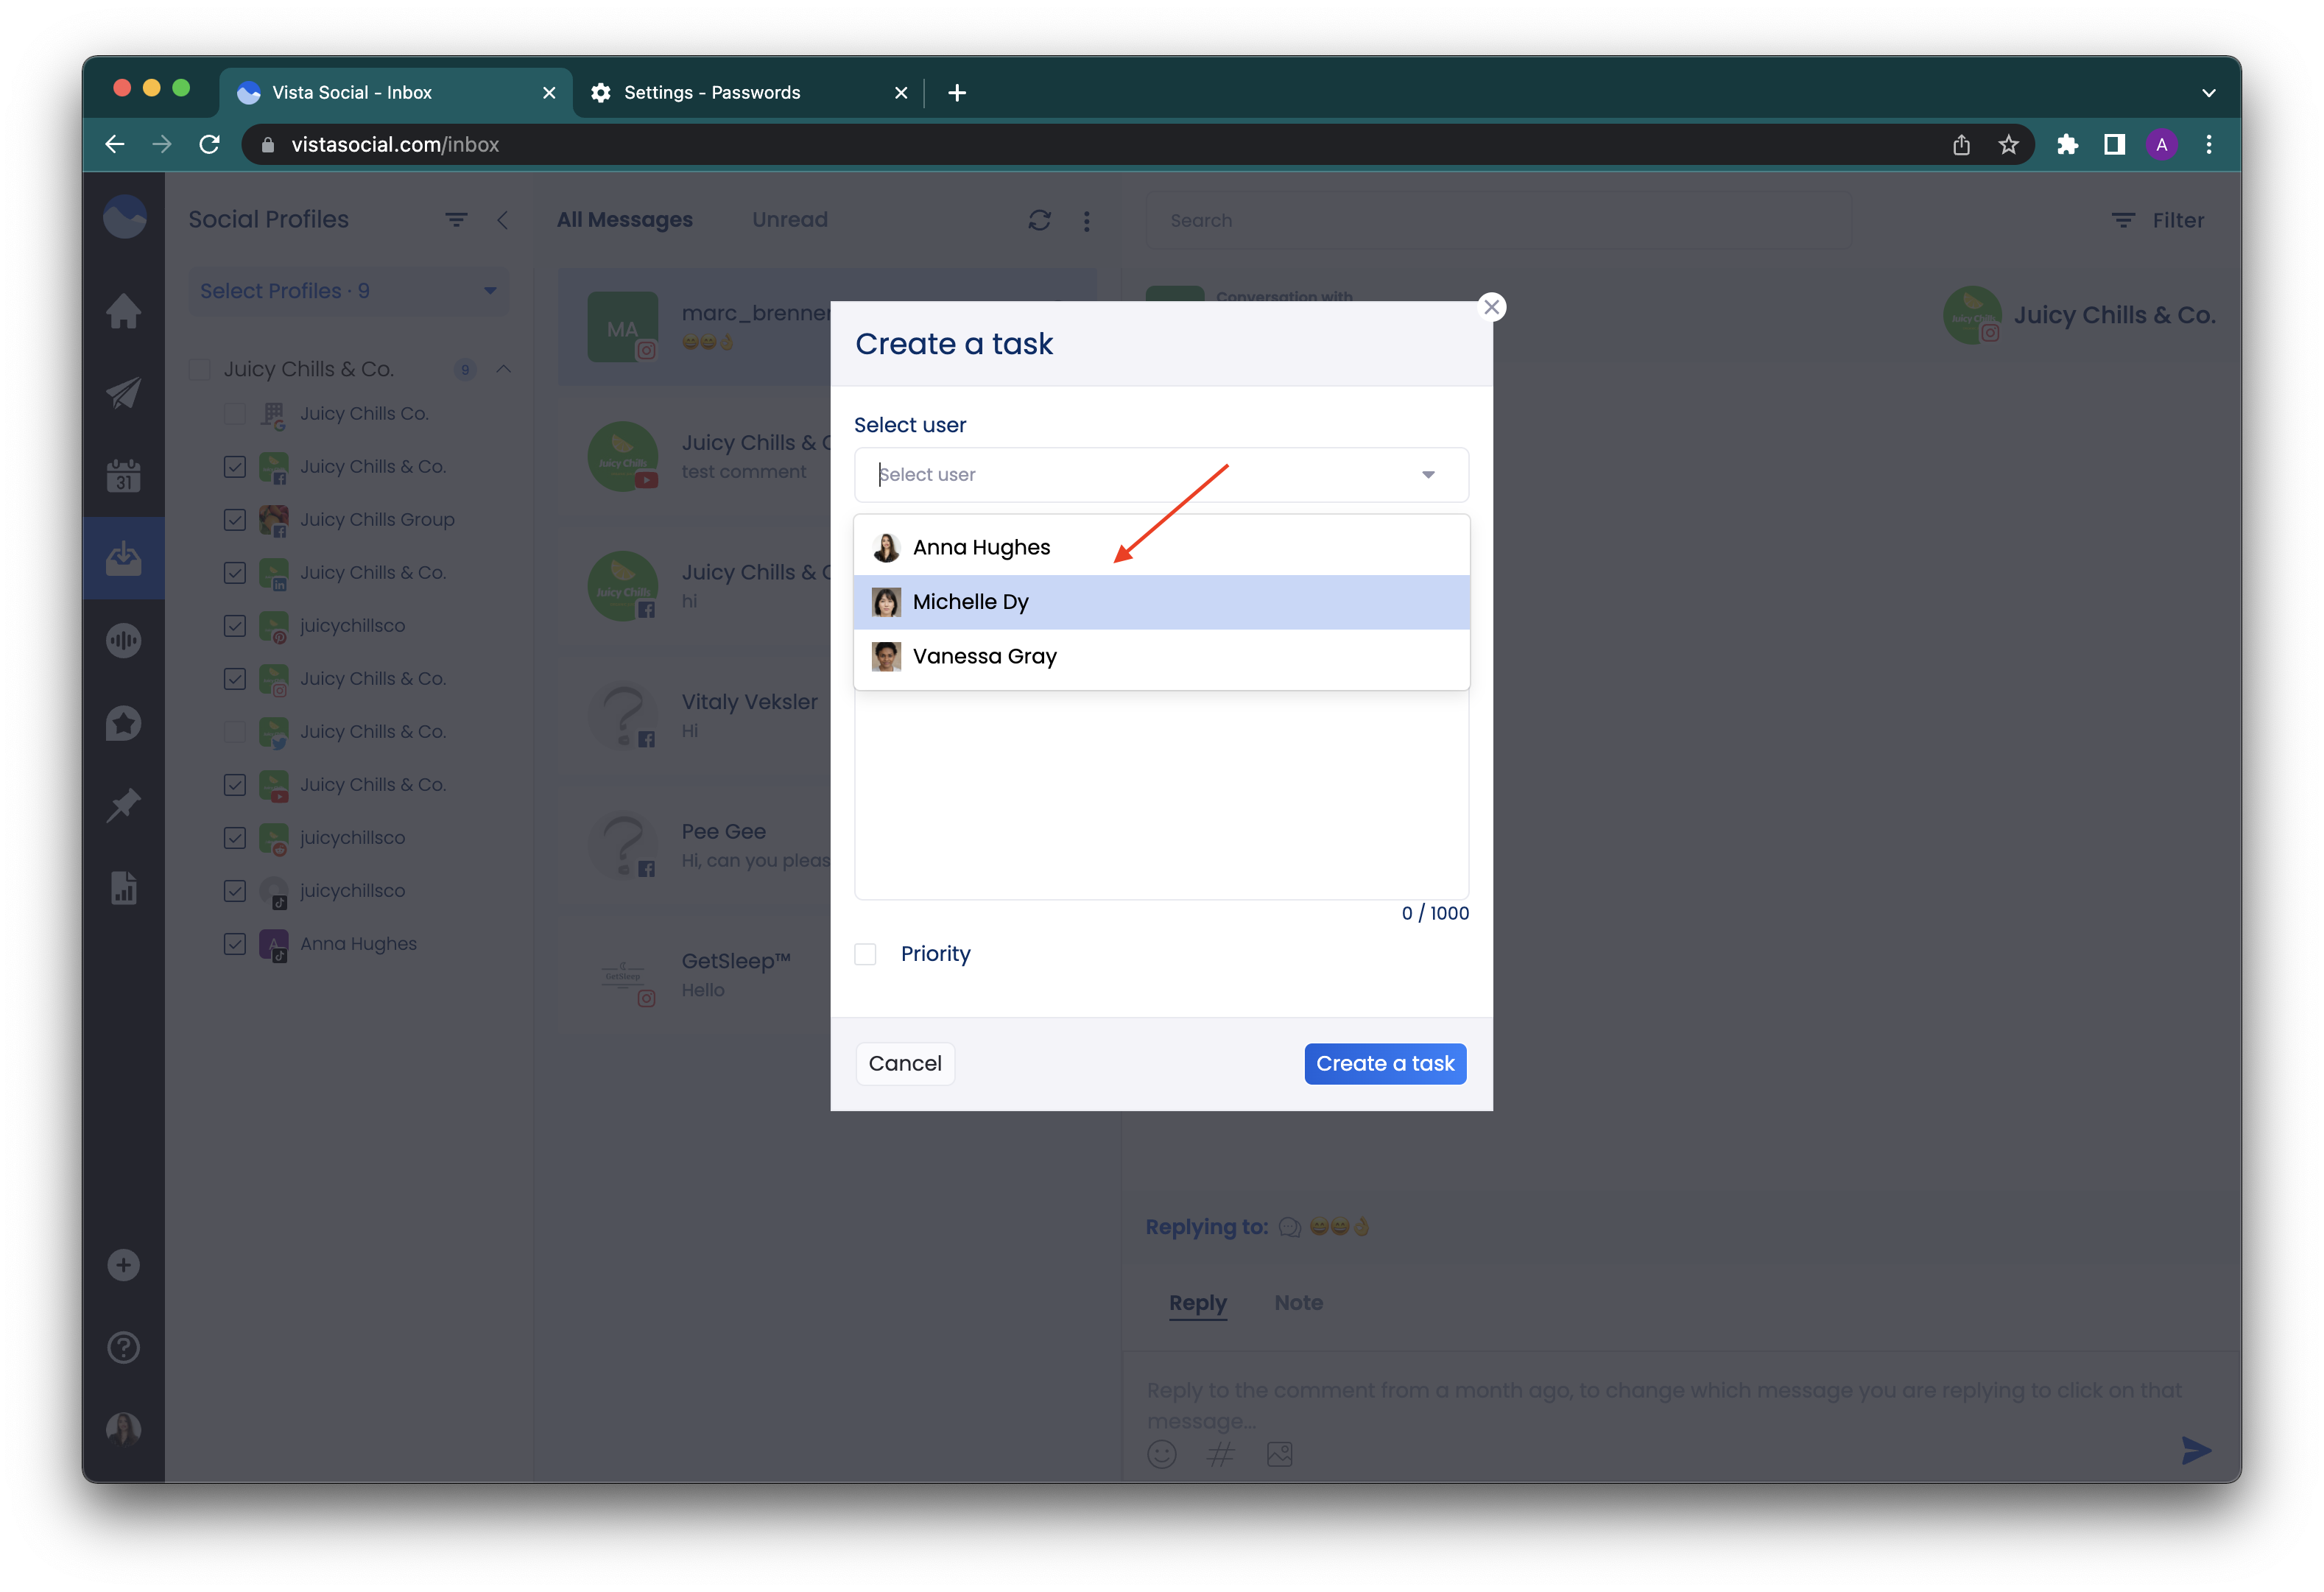This screenshot has height=1592, width=2324.
Task: Click the hashtag icon in reply box
Action: [x=1221, y=1454]
